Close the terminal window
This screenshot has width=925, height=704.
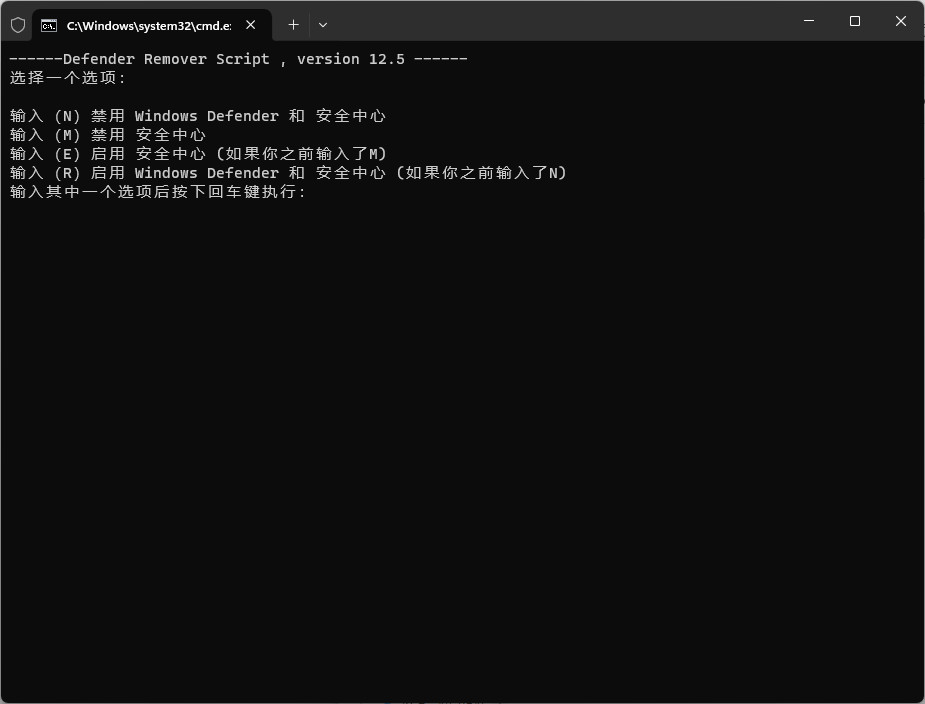[900, 21]
